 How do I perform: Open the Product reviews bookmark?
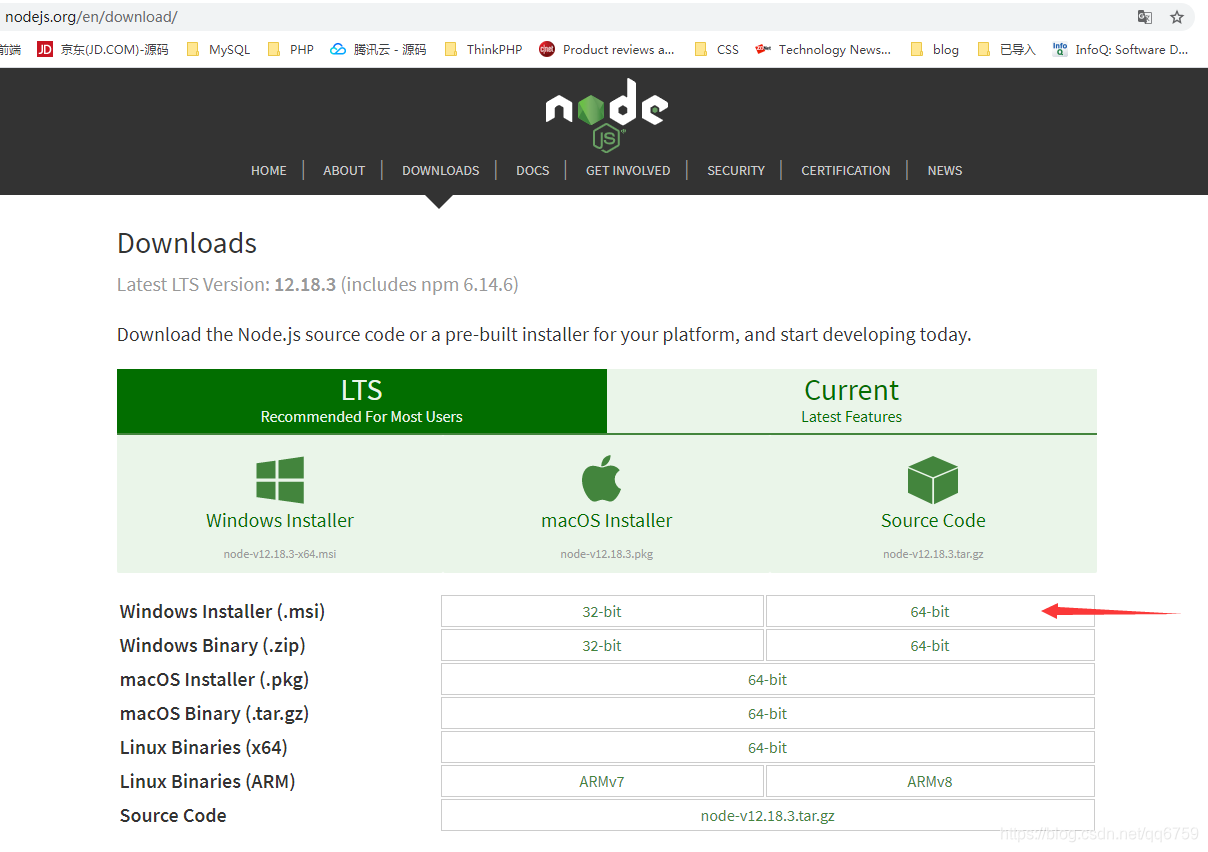(x=607, y=49)
